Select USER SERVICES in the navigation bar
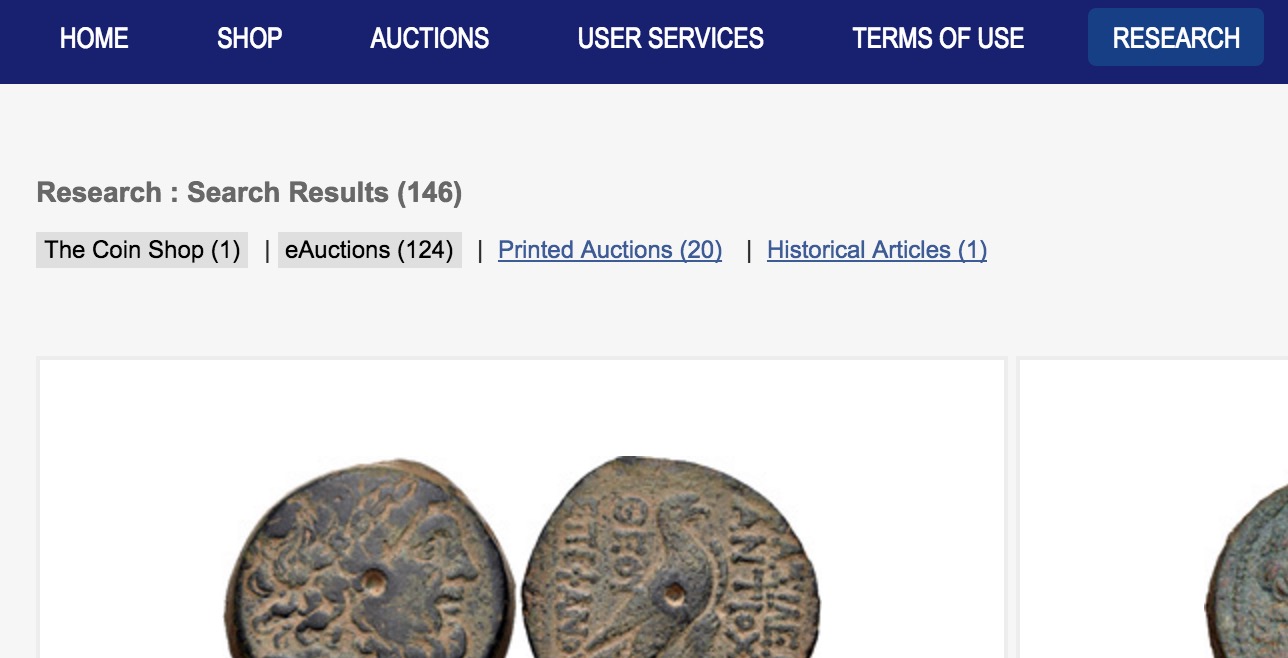1288x658 pixels. point(670,39)
